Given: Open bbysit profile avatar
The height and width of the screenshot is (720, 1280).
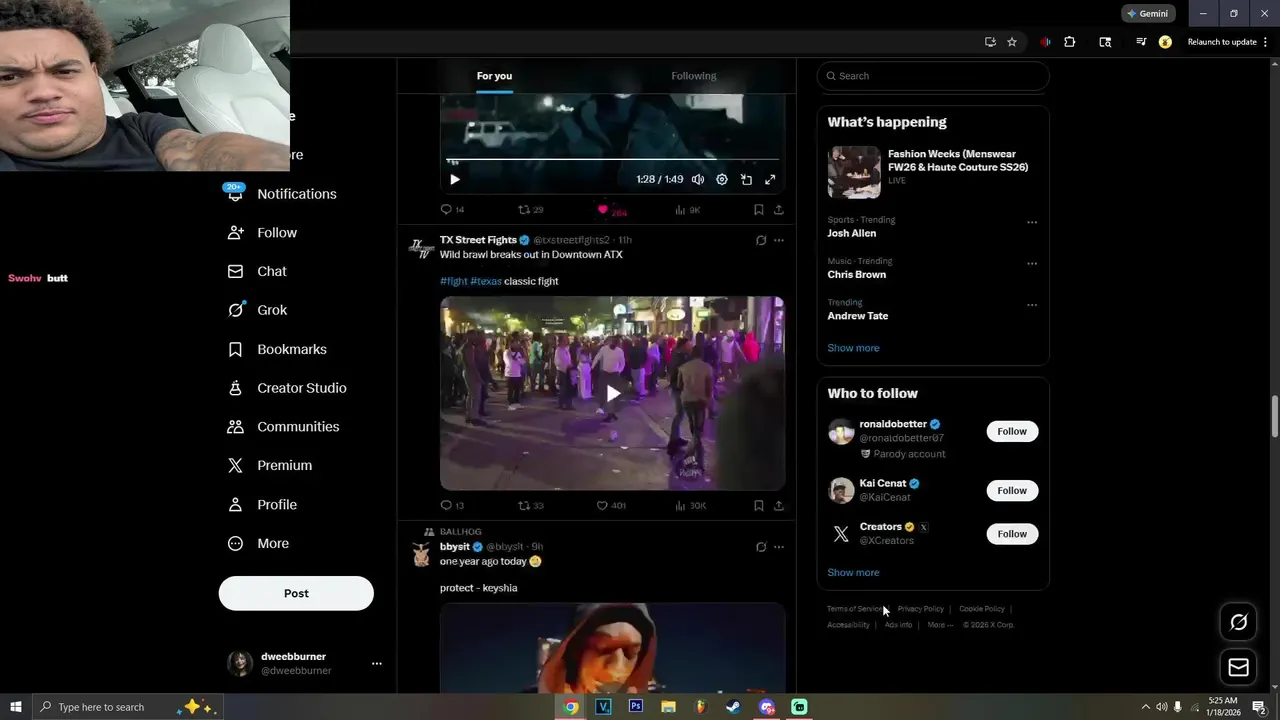Looking at the screenshot, I should click(x=421, y=555).
